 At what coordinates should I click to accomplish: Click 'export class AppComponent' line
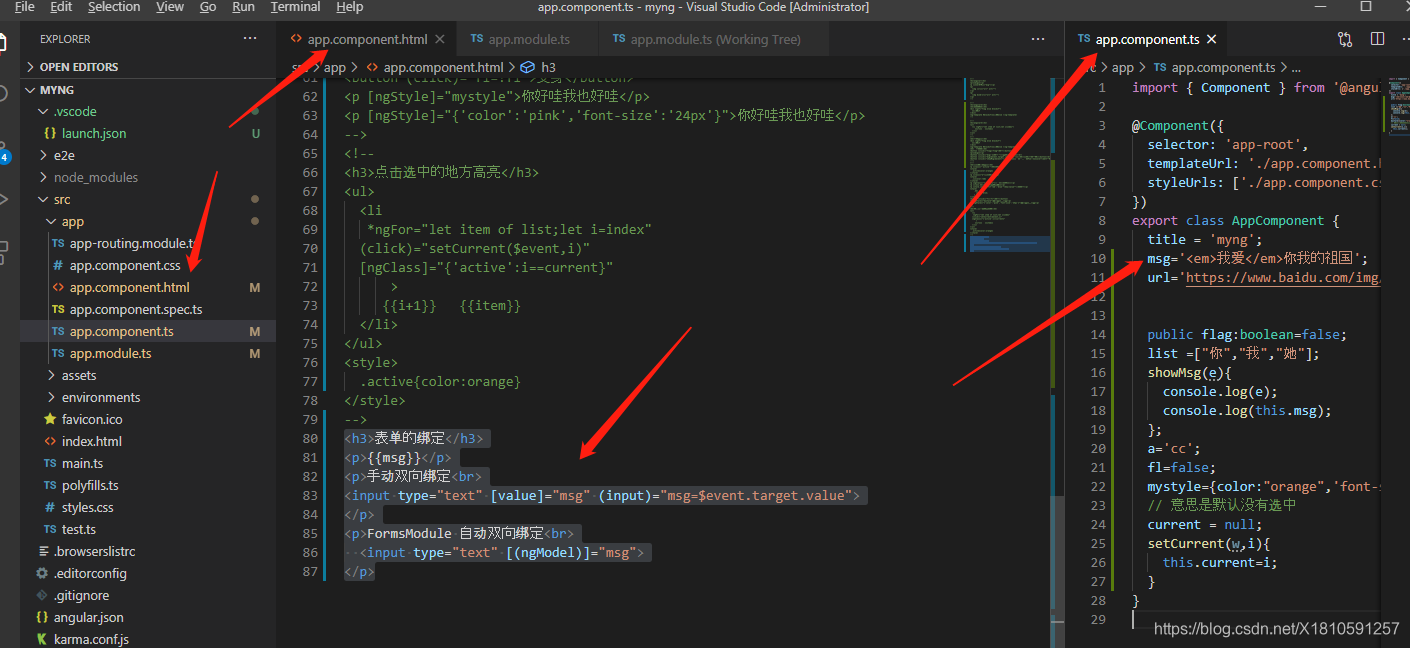pos(1235,221)
